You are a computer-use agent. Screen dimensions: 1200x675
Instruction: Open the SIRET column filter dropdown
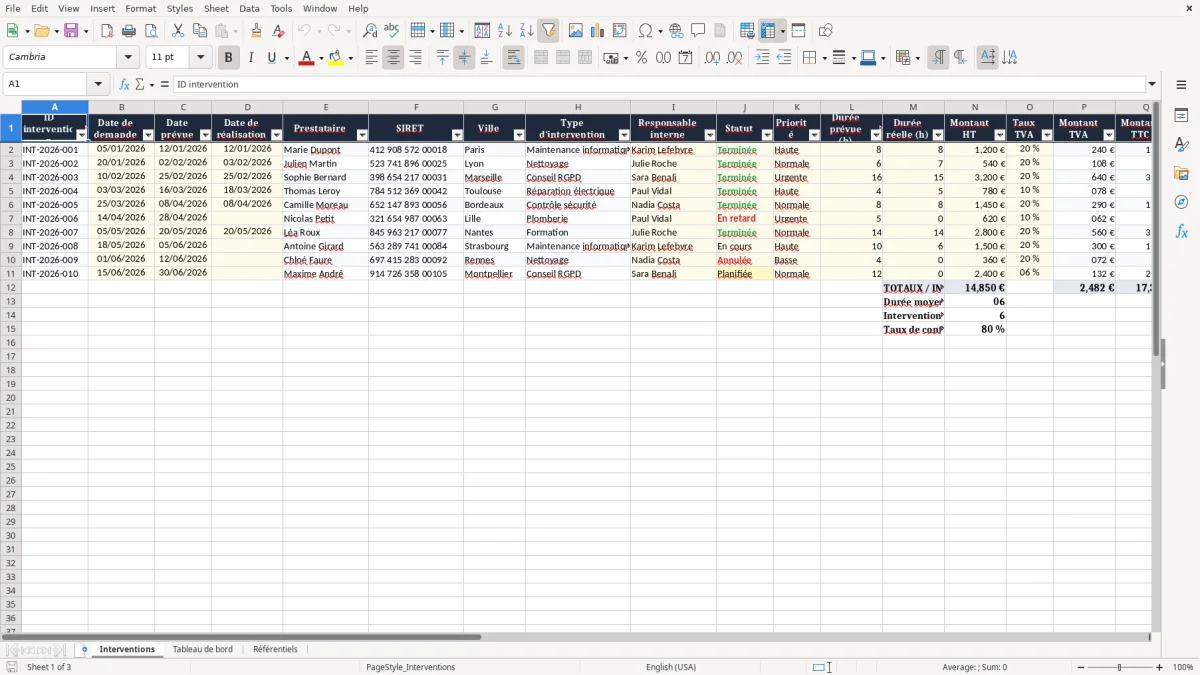pyautogui.click(x=457, y=135)
